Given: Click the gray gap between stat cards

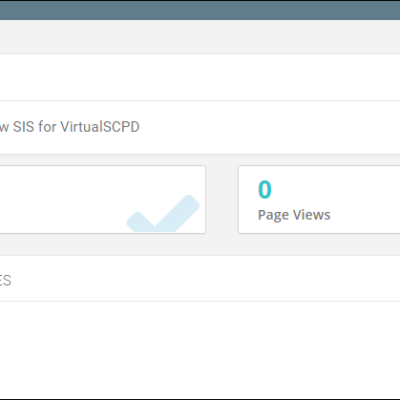Looking at the screenshot, I should (x=222, y=199).
